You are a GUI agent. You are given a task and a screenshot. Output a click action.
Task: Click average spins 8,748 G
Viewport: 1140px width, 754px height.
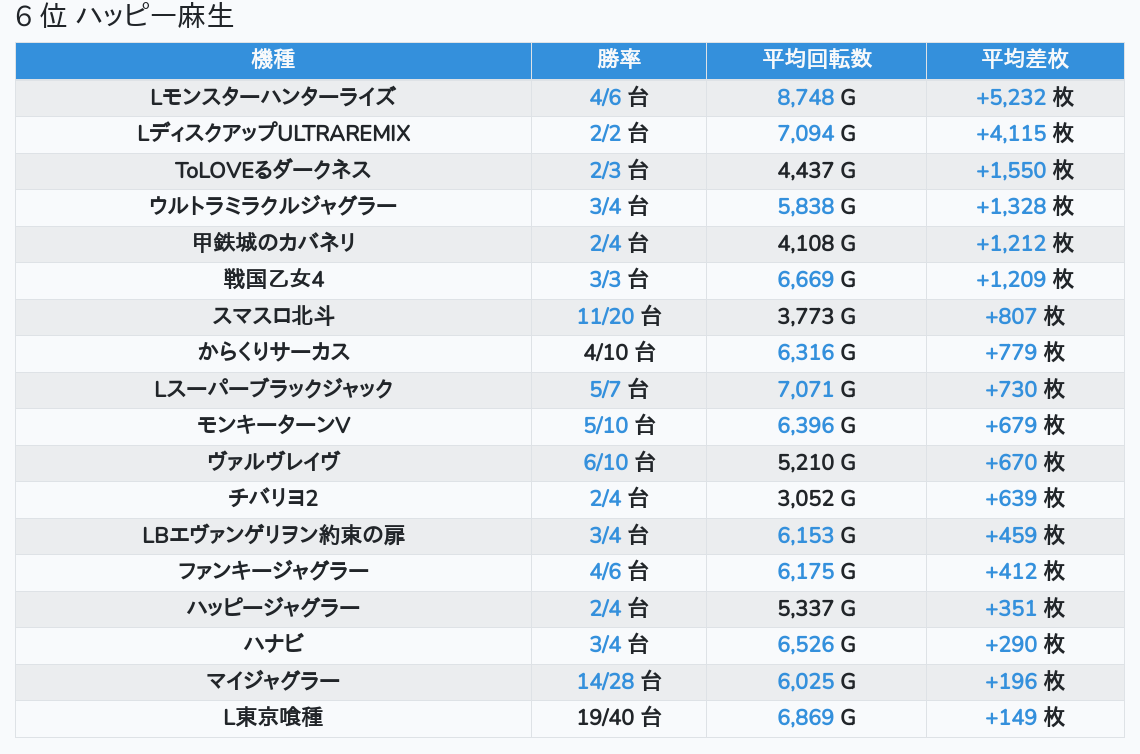pos(816,97)
